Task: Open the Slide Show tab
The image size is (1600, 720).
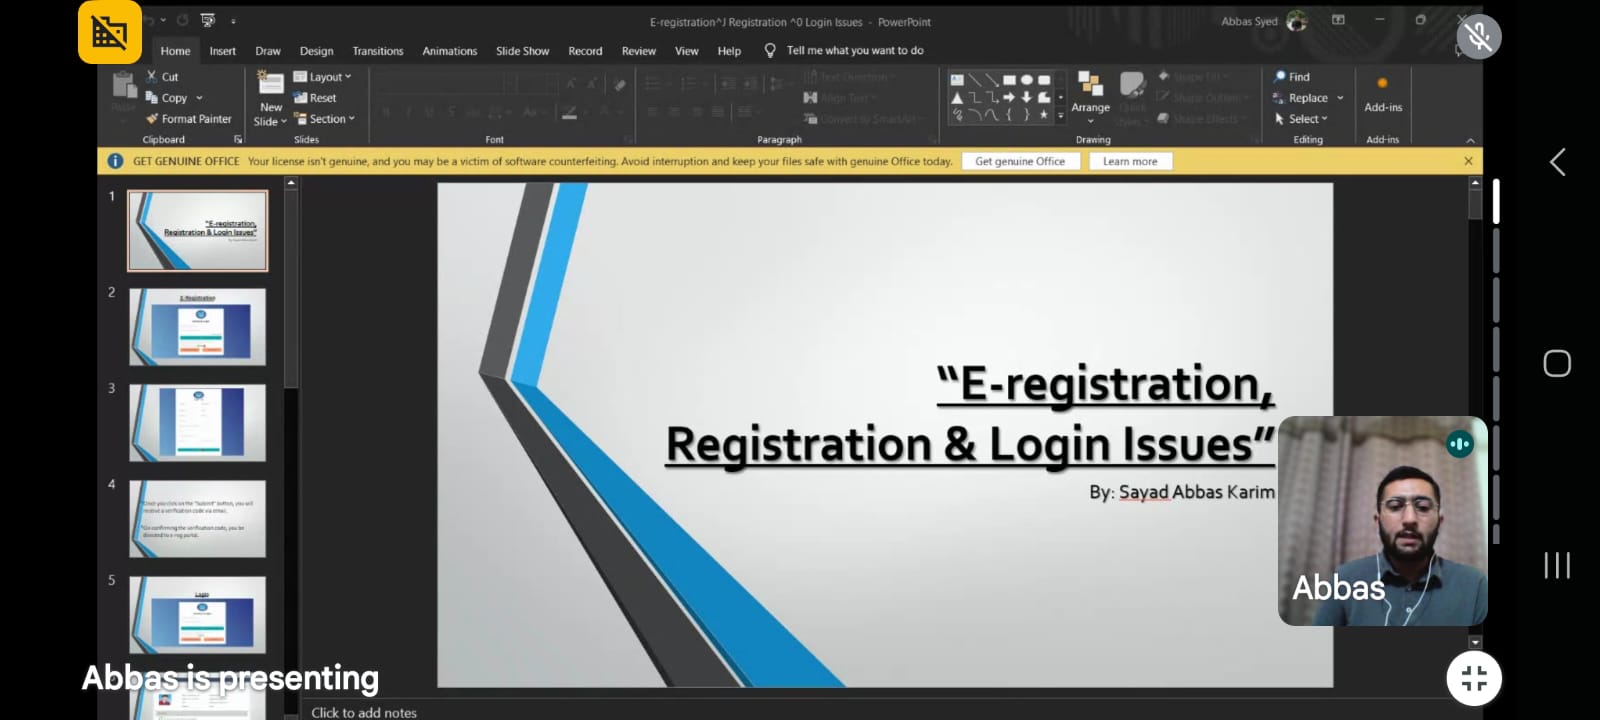Action: [x=523, y=51]
